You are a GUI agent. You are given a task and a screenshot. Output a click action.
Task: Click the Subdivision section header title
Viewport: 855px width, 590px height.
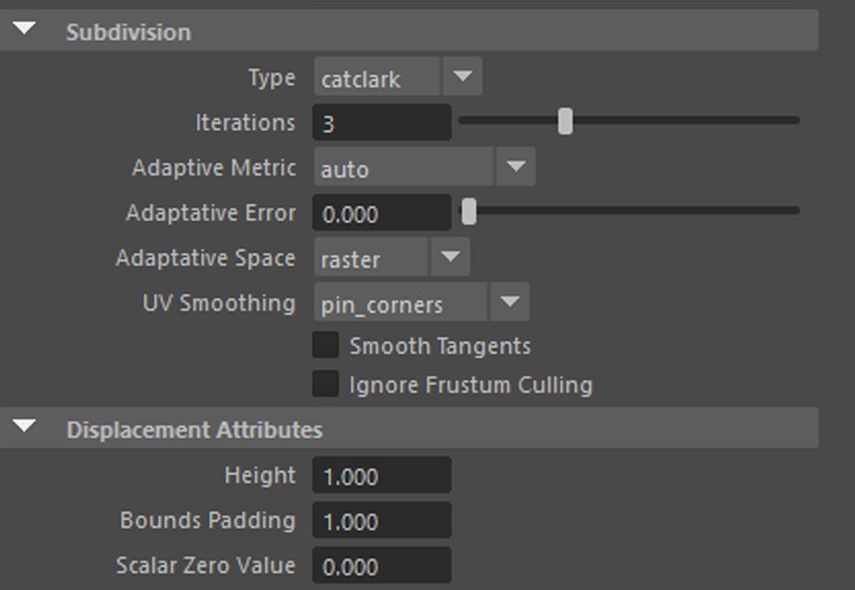pyautogui.click(x=128, y=32)
